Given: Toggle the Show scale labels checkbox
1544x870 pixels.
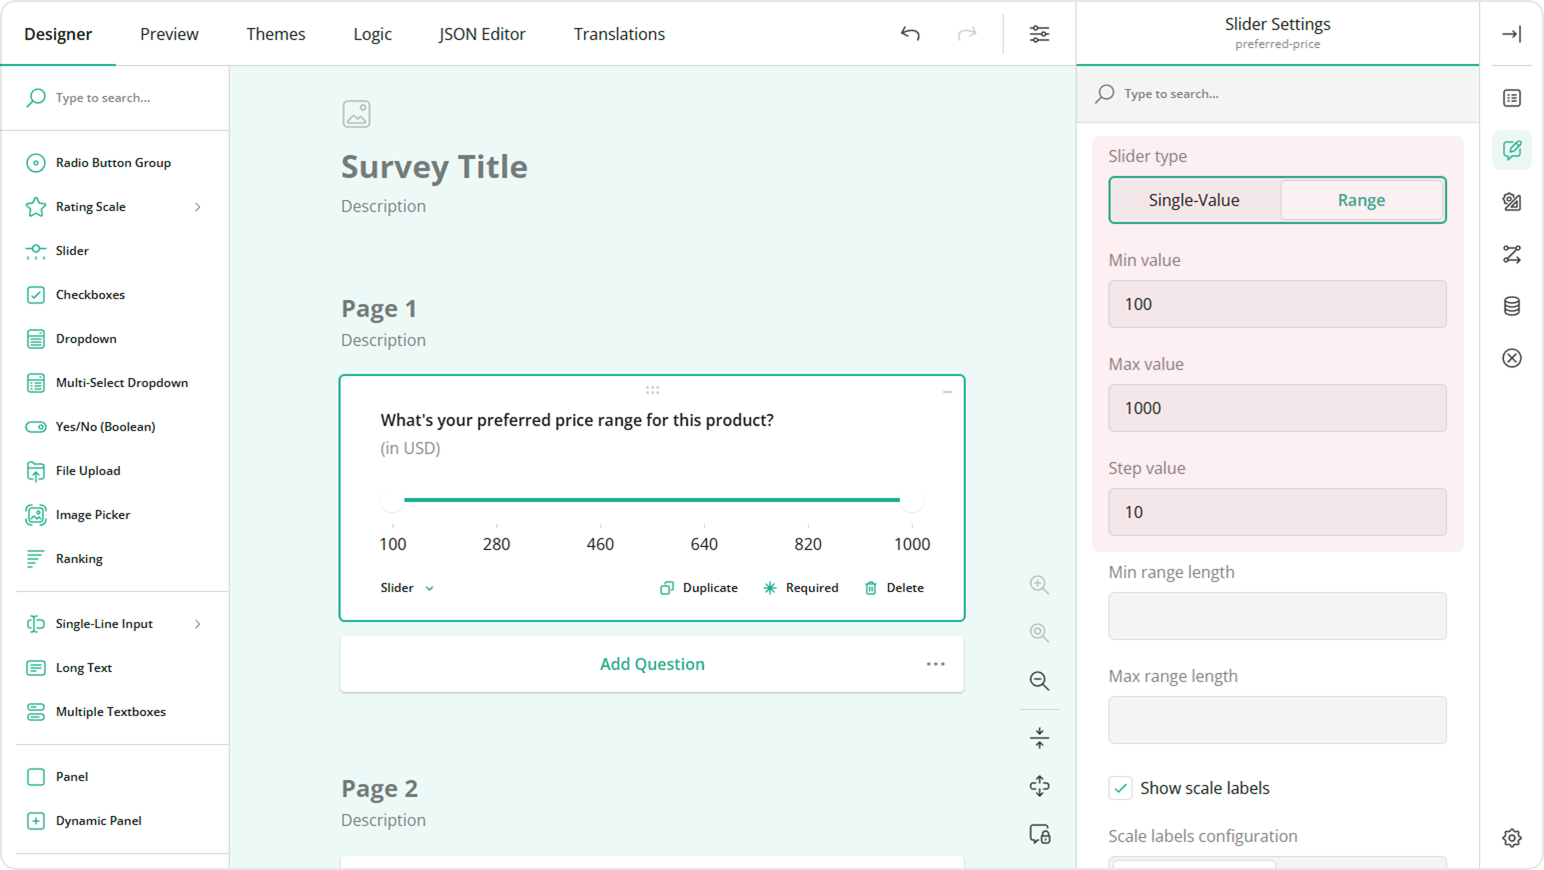Looking at the screenshot, I should click(1120, 788).
